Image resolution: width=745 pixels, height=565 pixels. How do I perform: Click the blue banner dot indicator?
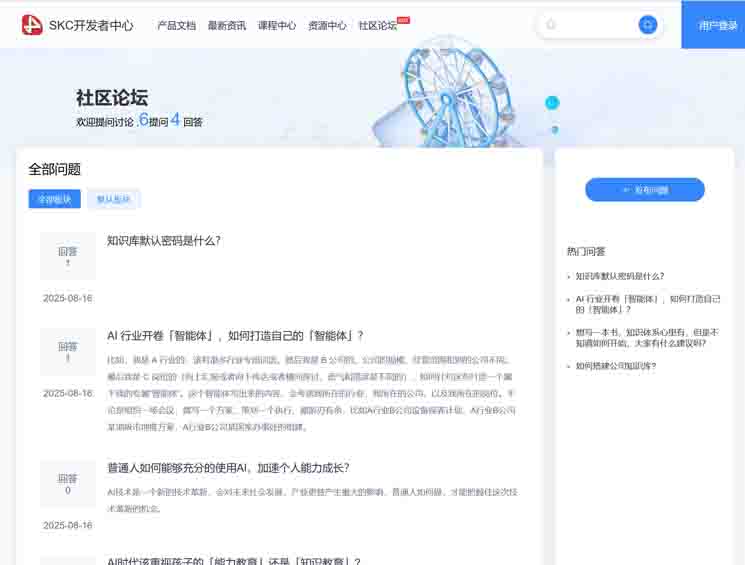point(551,103)
